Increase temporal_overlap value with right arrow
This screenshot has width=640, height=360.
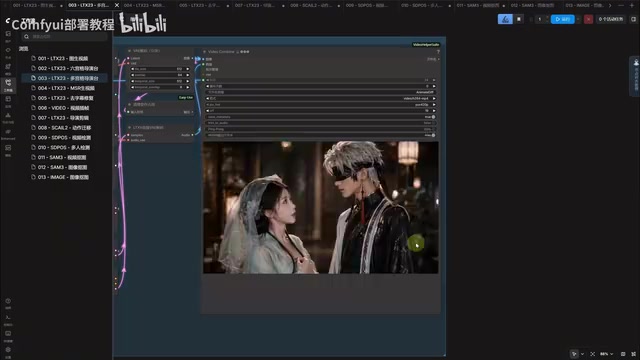pos(188,87)
